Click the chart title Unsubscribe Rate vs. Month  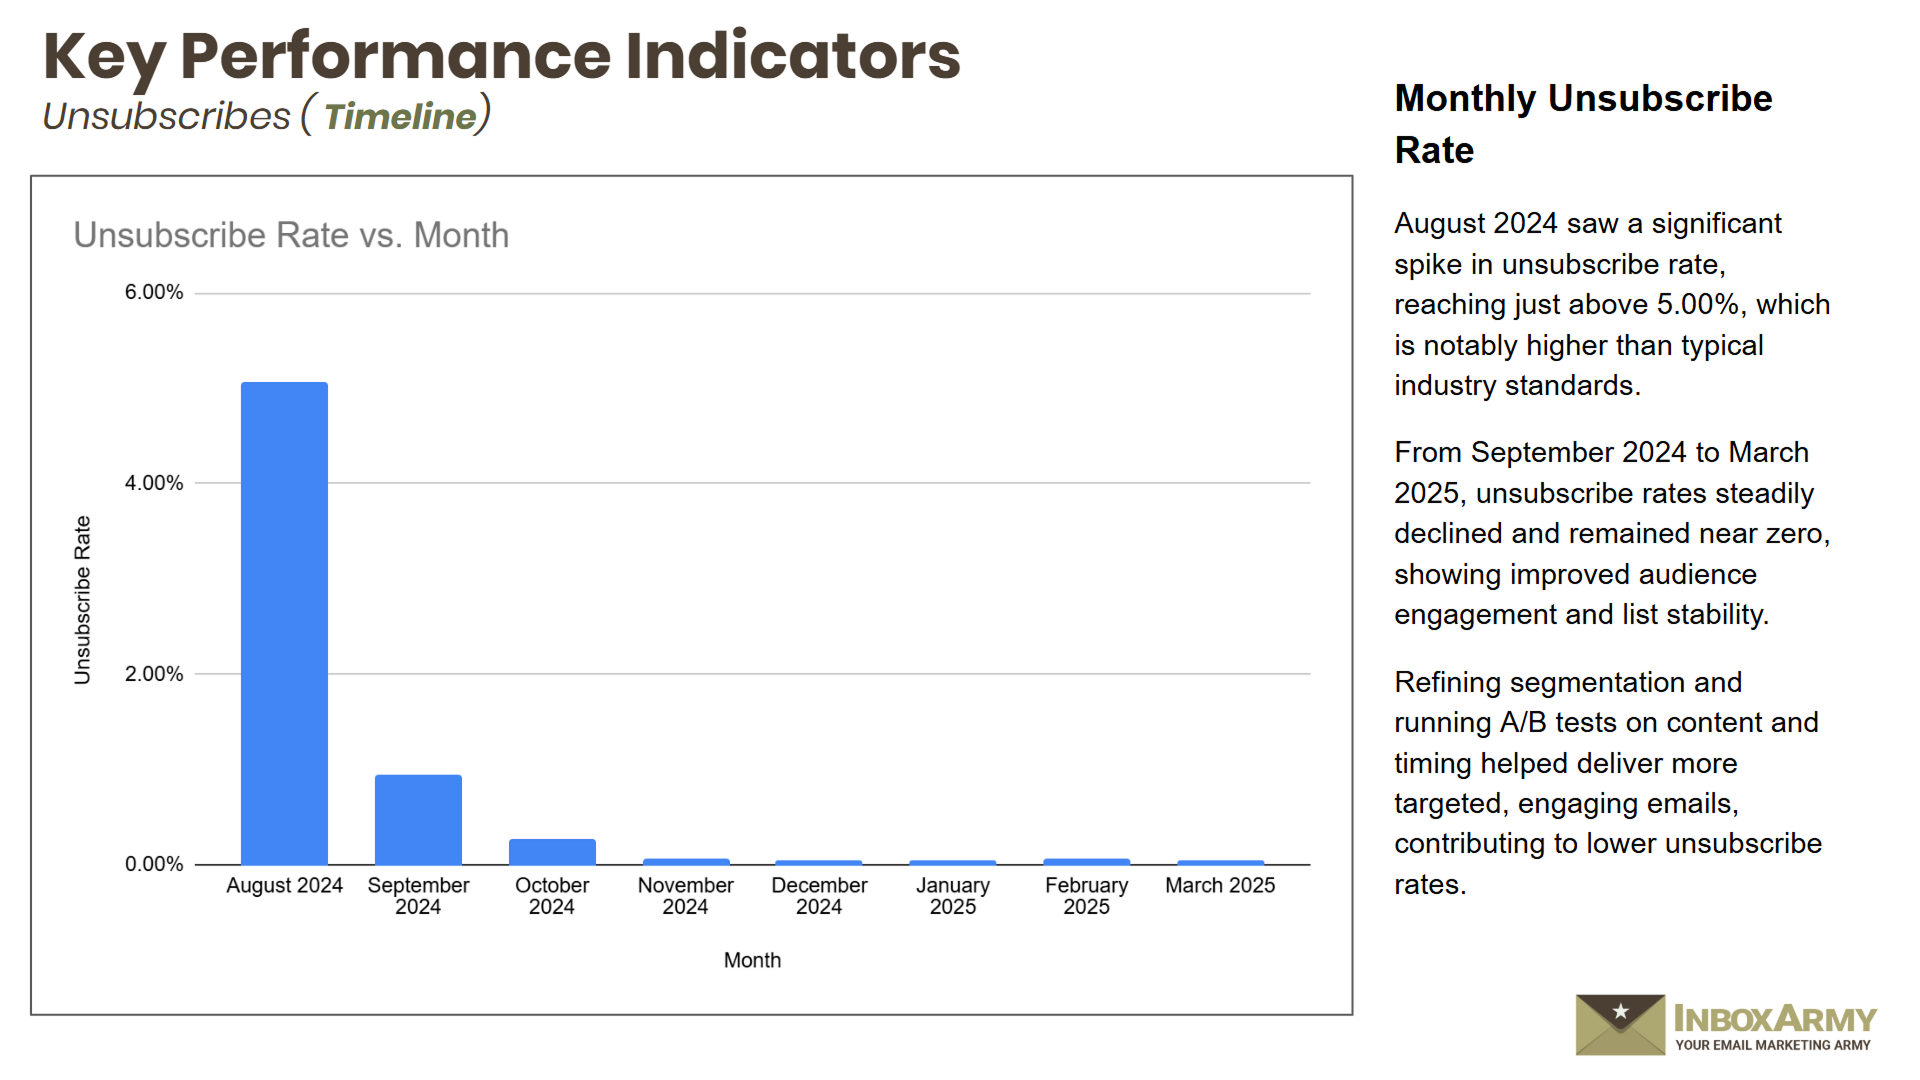[291, 235]
